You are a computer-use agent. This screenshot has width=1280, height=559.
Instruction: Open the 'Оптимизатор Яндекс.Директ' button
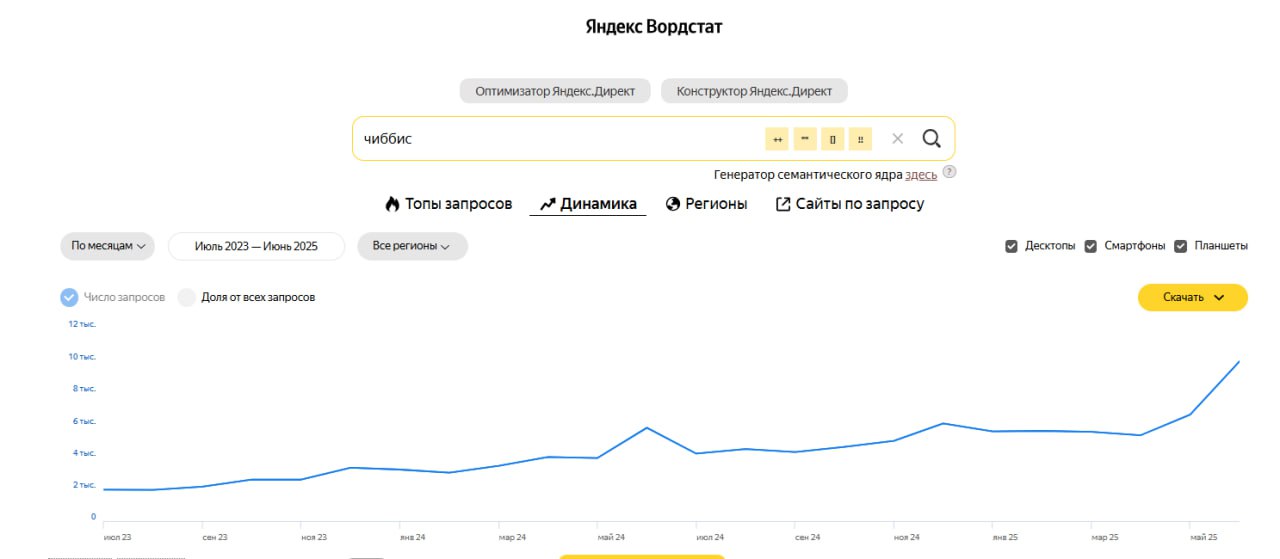(x=555, y=91)
